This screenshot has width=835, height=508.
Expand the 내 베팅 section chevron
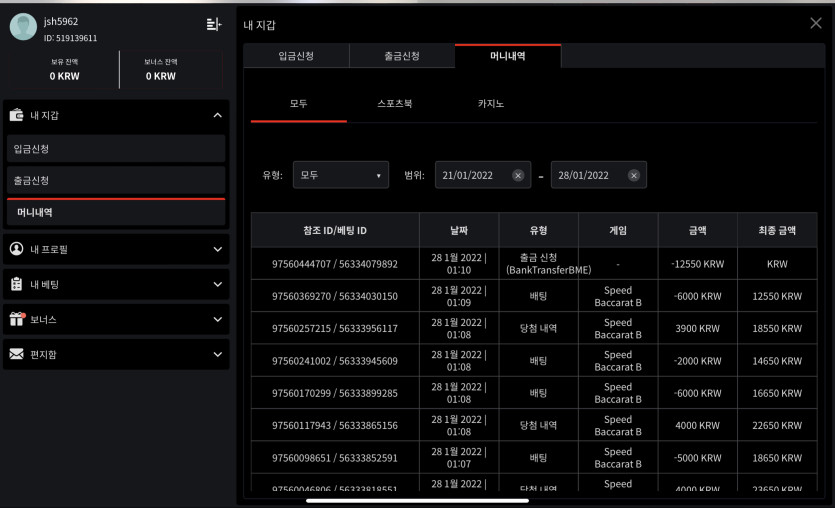[x=217, y=284]
